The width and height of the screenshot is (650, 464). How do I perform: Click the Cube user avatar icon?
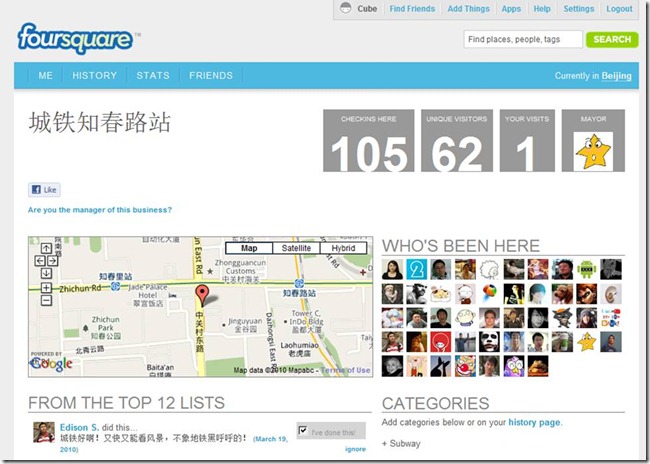[x=345, y=8]
